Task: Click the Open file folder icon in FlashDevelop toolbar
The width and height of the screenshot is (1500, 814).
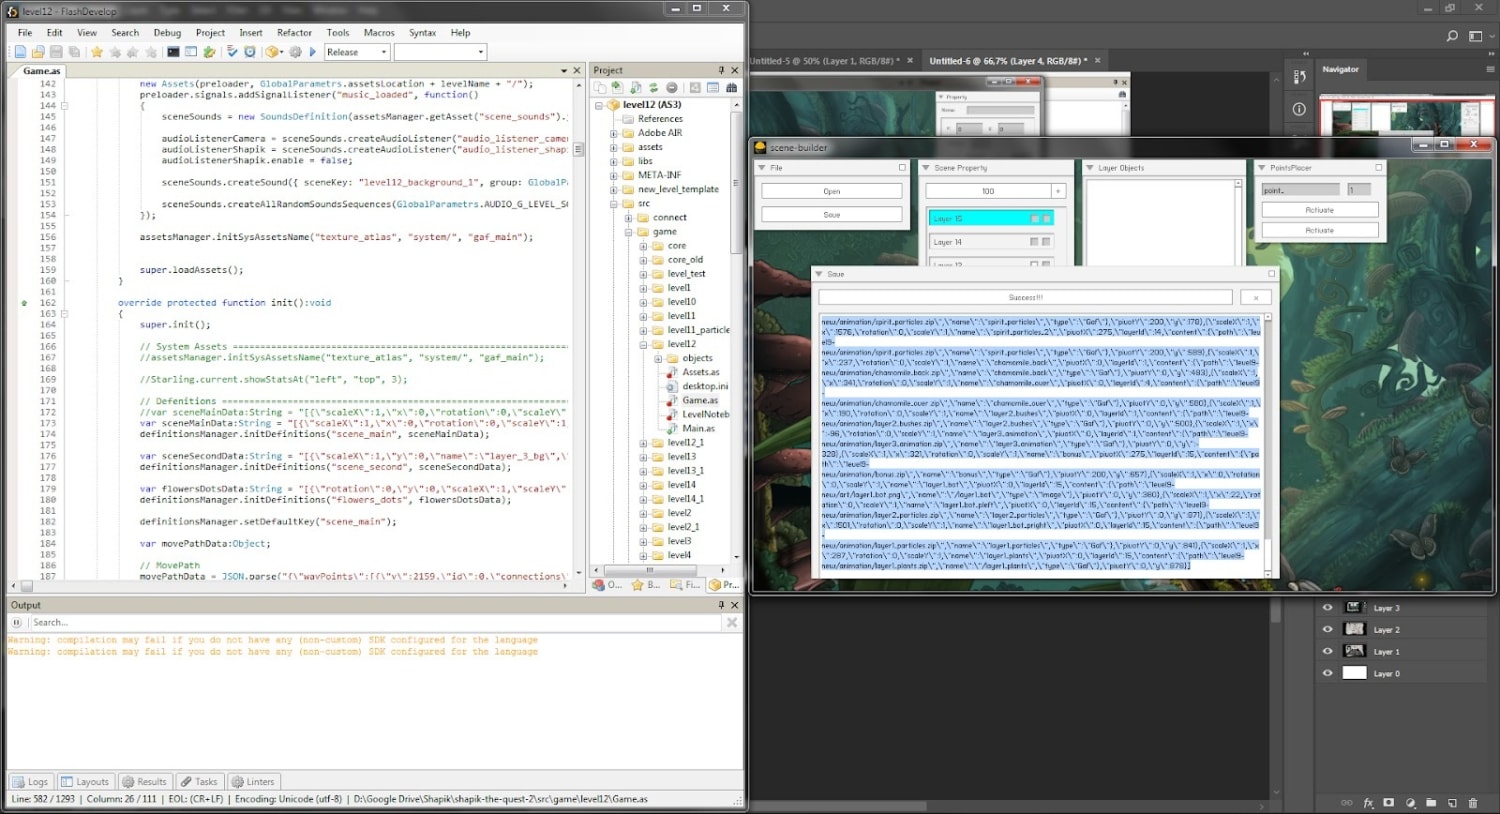Action: (38, 52)
